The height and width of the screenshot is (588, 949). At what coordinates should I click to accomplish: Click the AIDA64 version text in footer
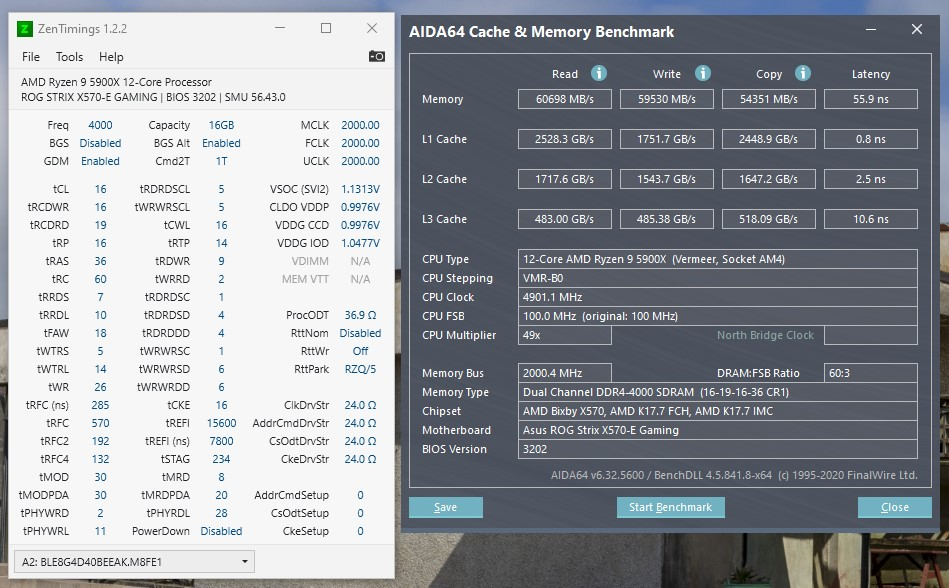[x=734, y=475]
